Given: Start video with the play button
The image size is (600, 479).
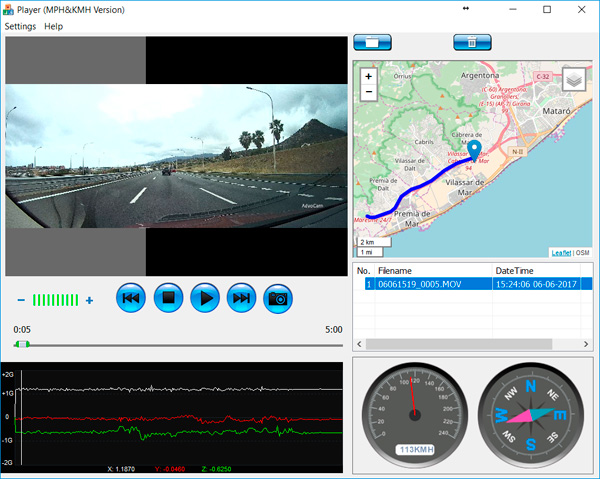Looking at the screenshot, I should [x=204, y=298].
